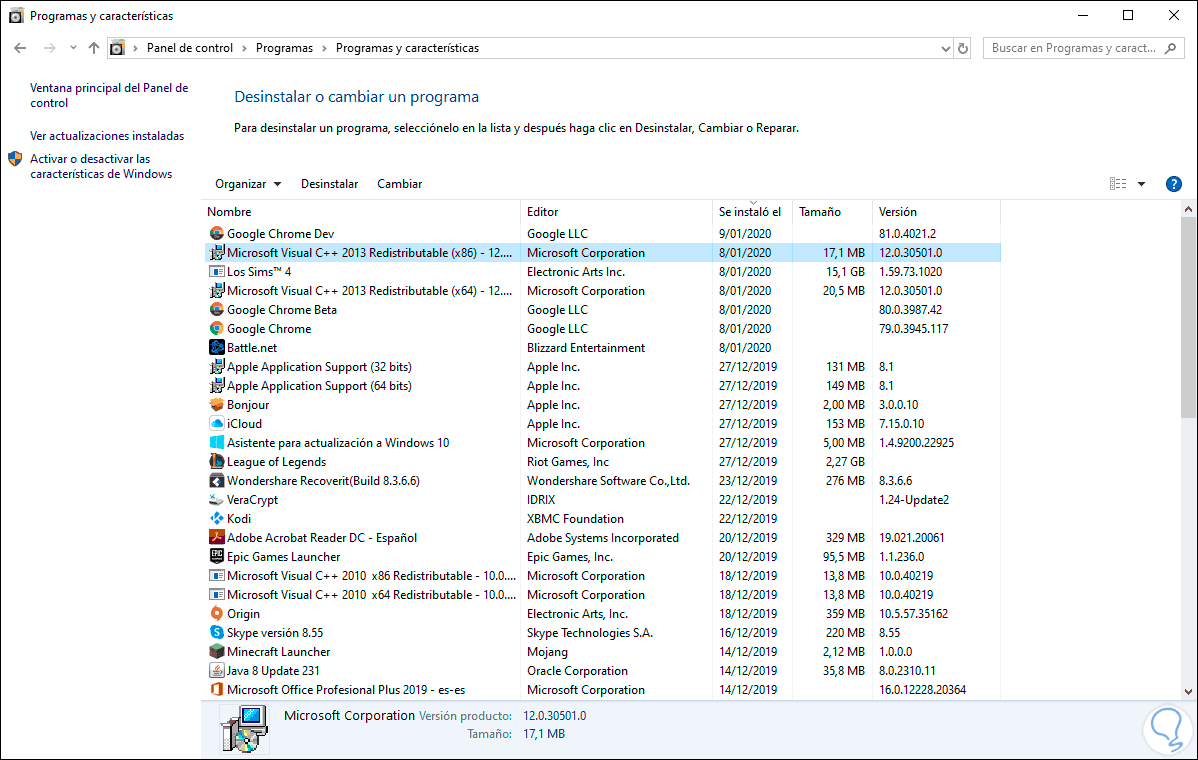Click the Java 8 Update 231 icon
This screenshot has width=1198, height=760.
coord(217,671)
